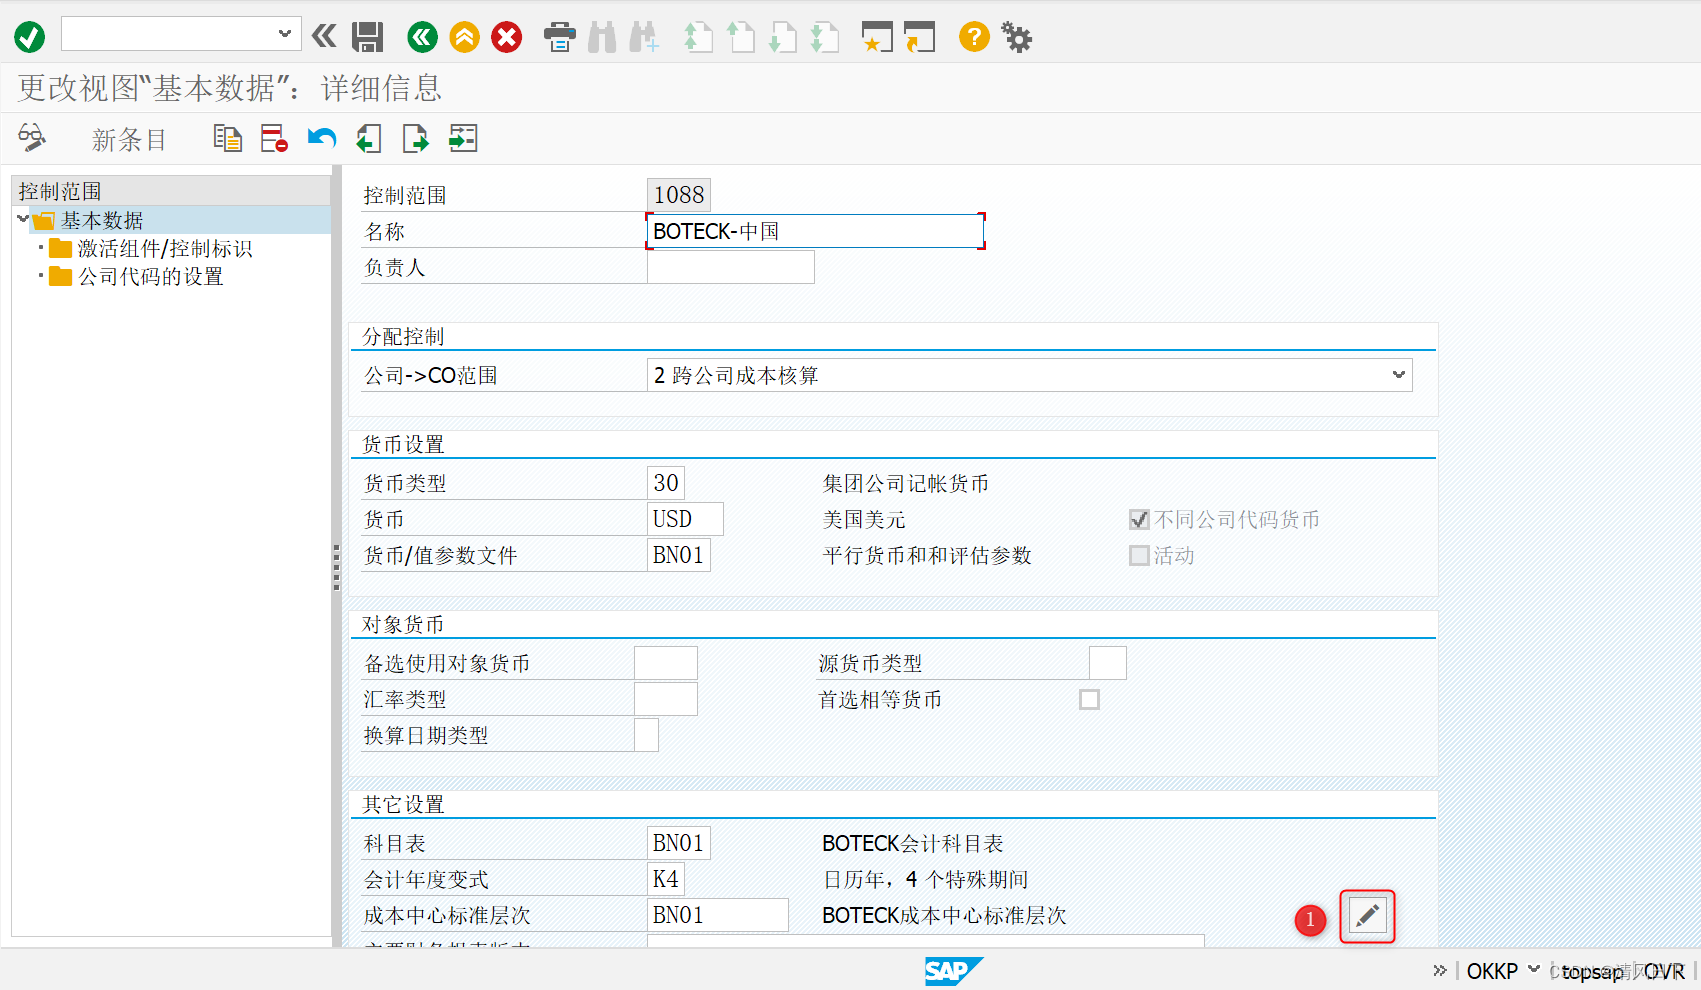Click the 负责人 input field
Viewport: 1701px width, 990px height.
click(731, 267)
